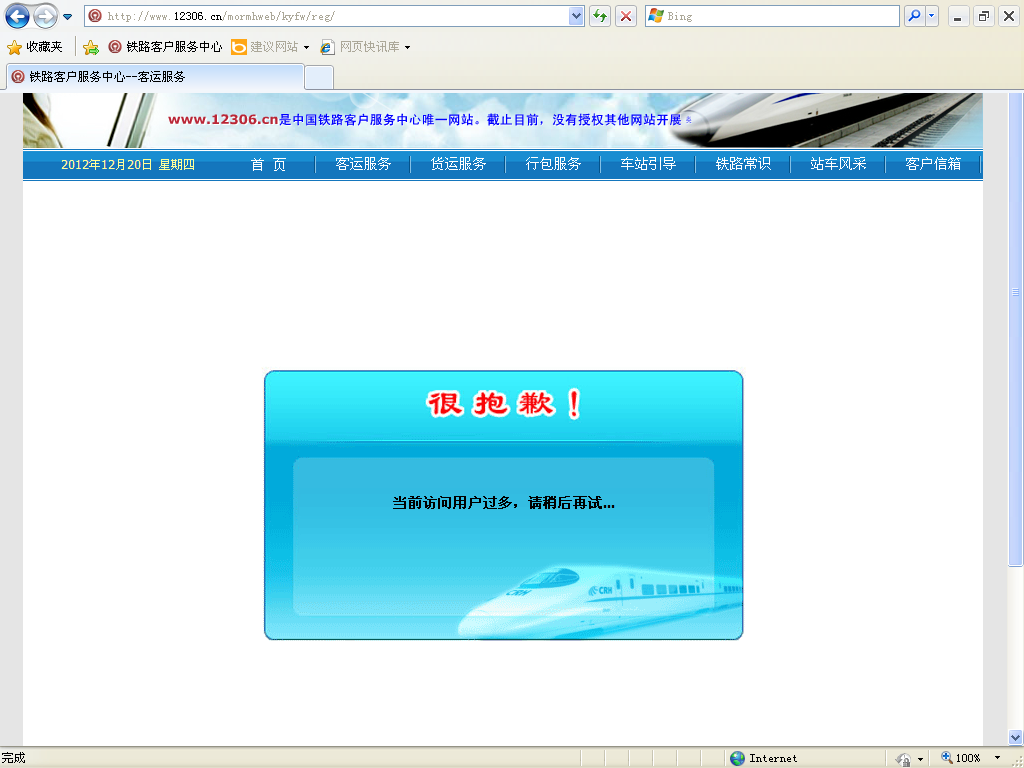Click inside the Bing search box
The image size is (1024, 768).
pyautogui.click(x=772, y=16)
